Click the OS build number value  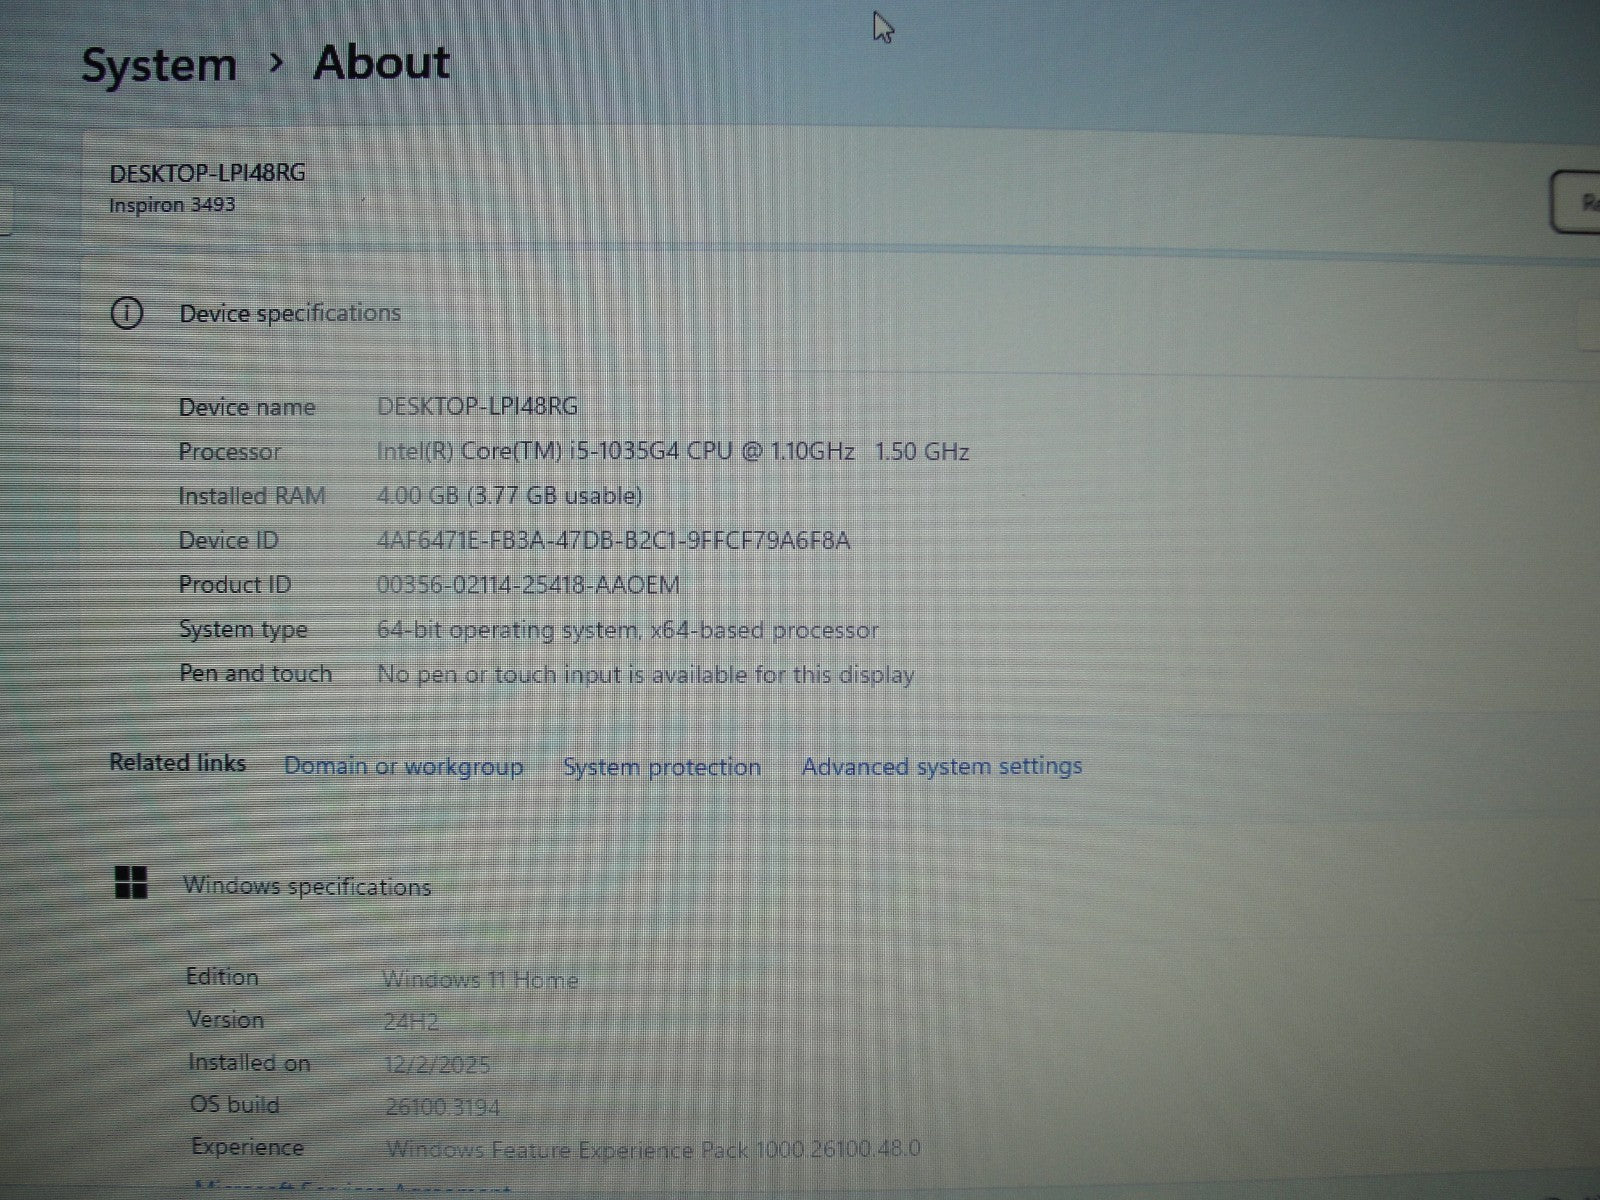tap(442, 1107)
